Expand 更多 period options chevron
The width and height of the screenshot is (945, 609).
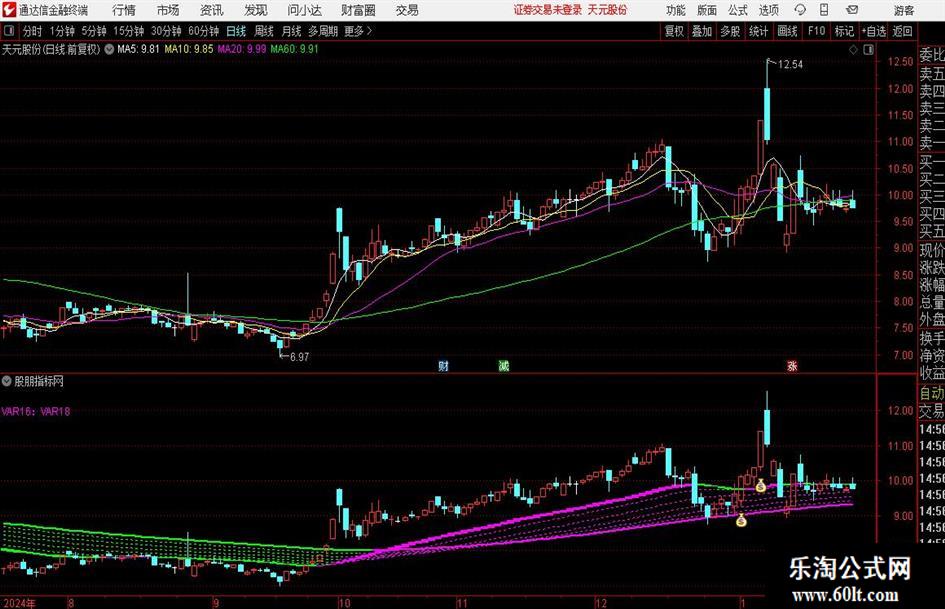point(369,31)
